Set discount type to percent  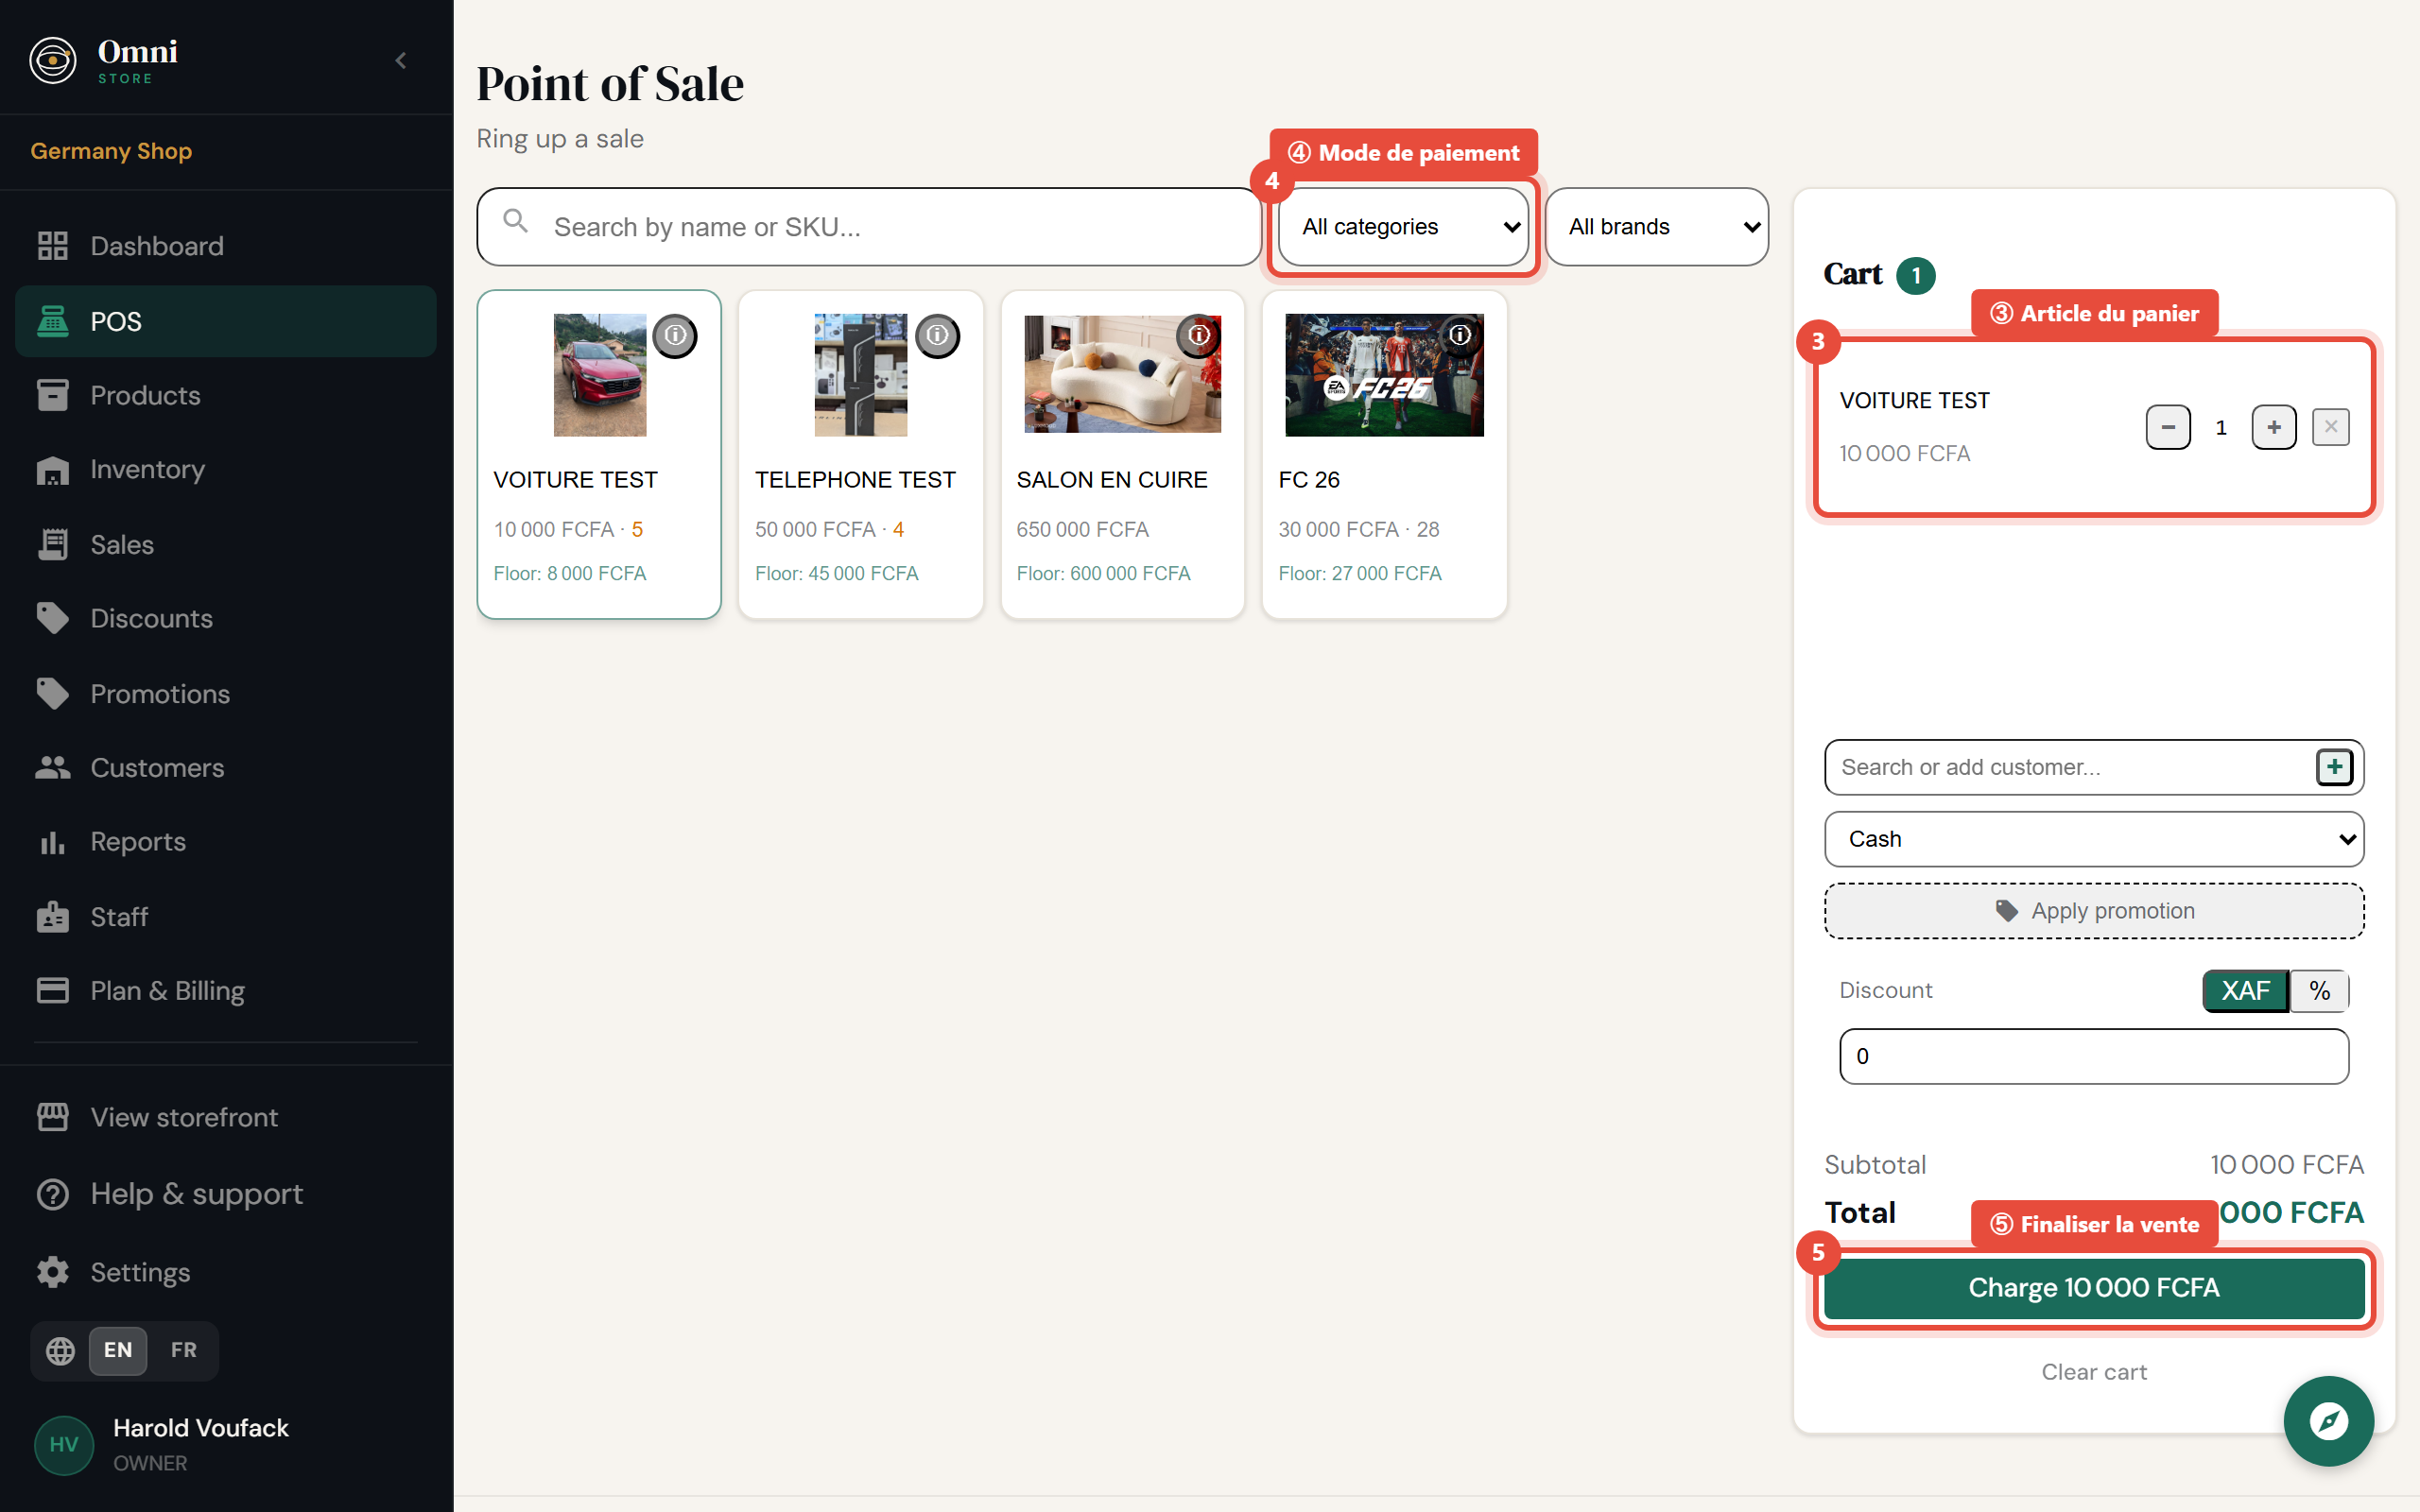coord(2320,991)
